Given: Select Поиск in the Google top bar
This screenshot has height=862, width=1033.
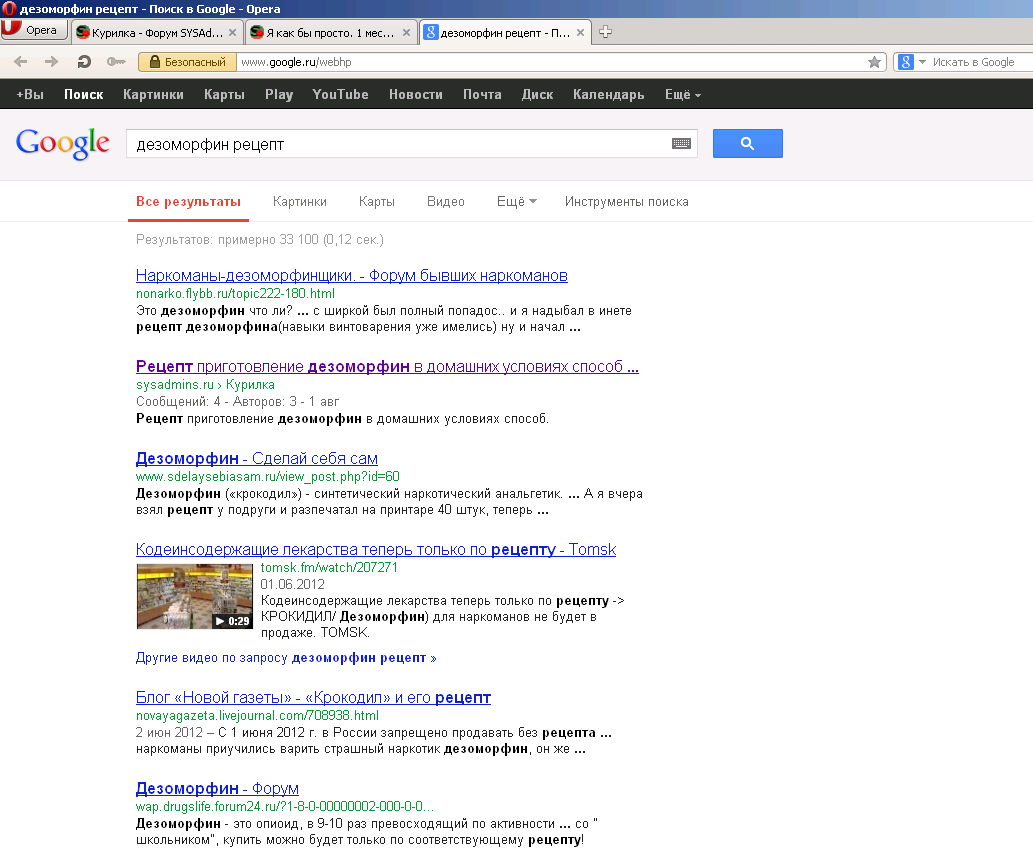Looking at the screenshot, I should 84,94.
